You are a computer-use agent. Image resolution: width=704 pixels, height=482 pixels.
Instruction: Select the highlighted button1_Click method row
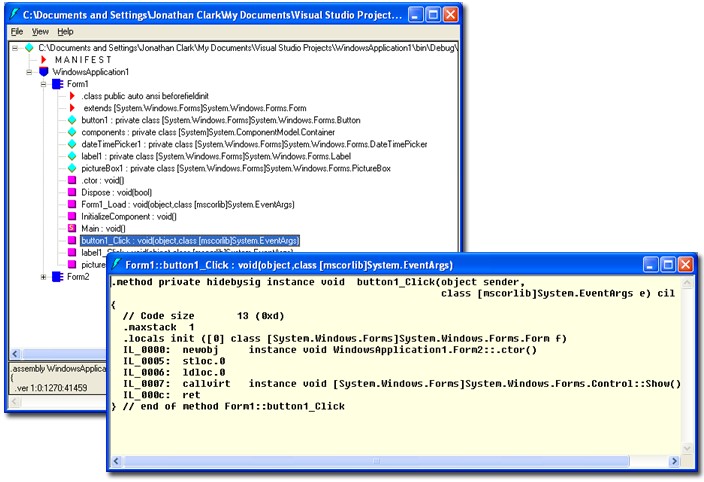pos(190,241)
